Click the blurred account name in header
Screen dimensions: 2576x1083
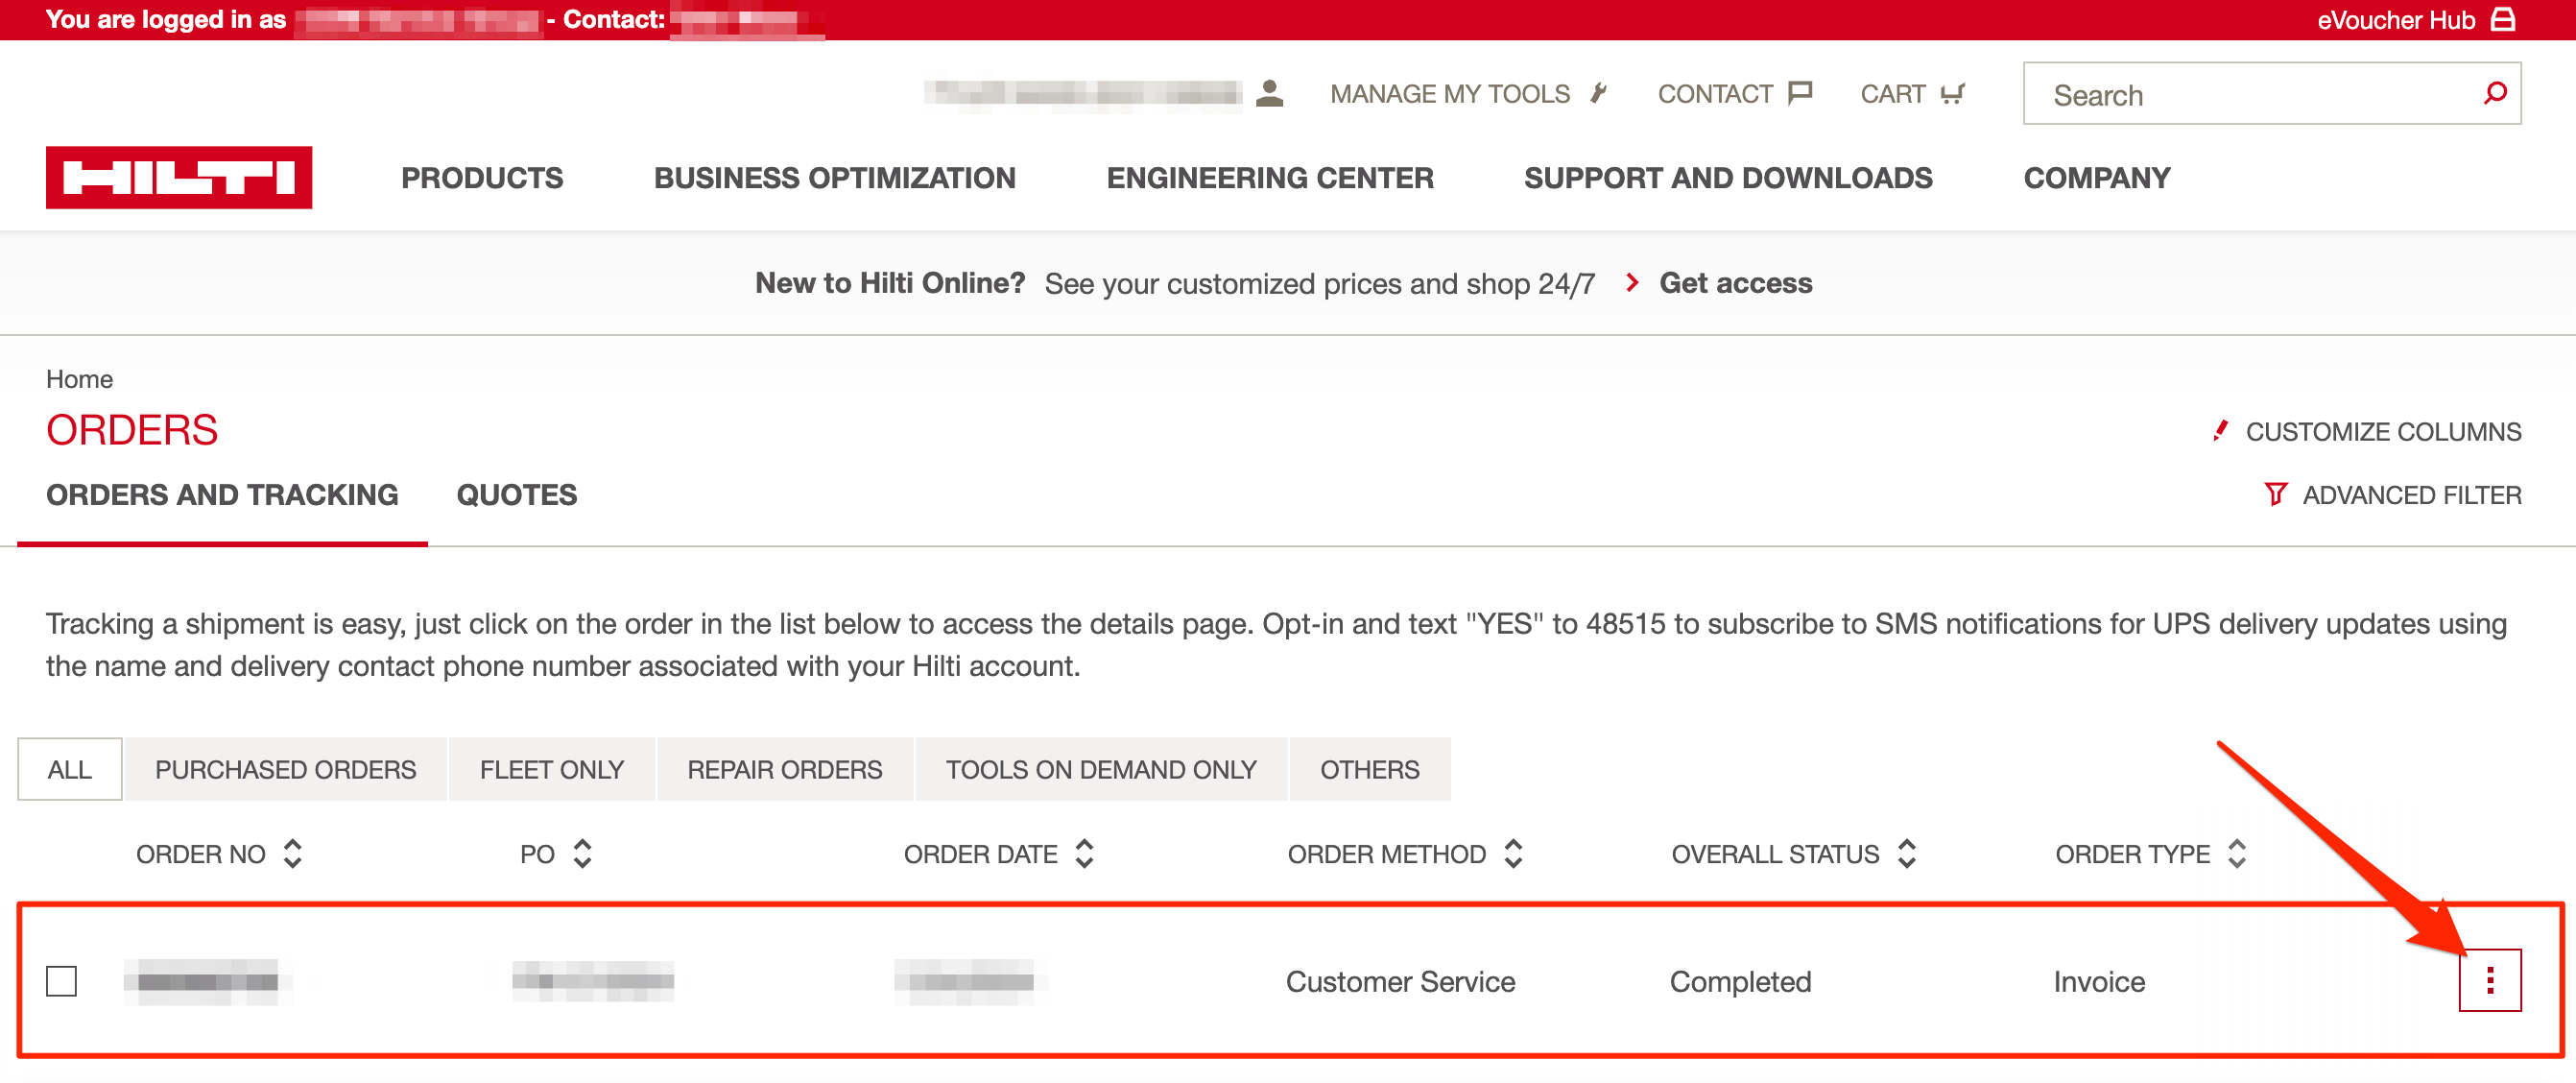point(1082,93)
